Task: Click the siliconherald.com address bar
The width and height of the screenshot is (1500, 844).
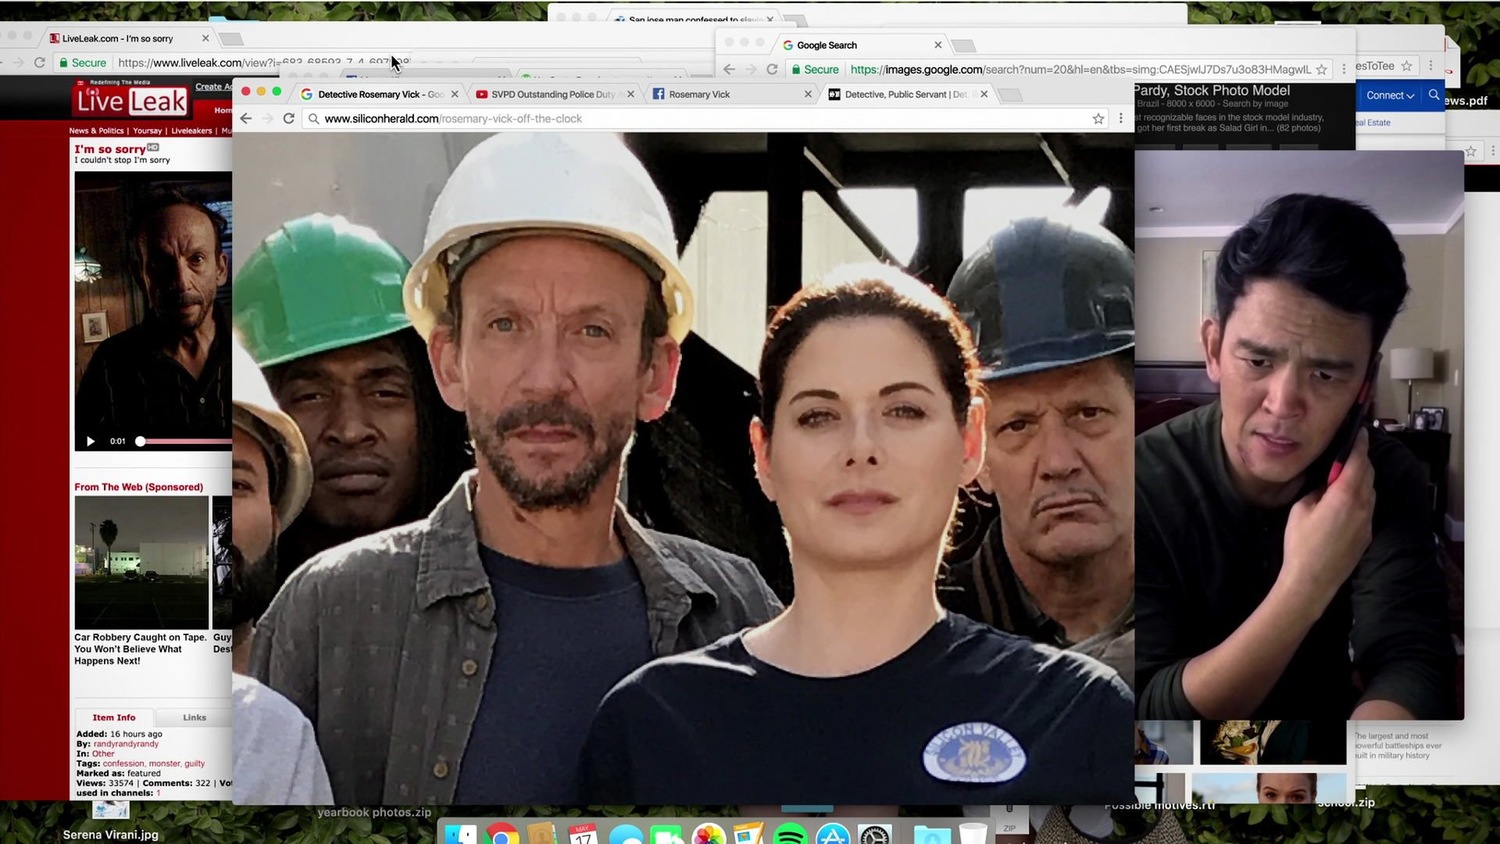Action: [706, 118]
